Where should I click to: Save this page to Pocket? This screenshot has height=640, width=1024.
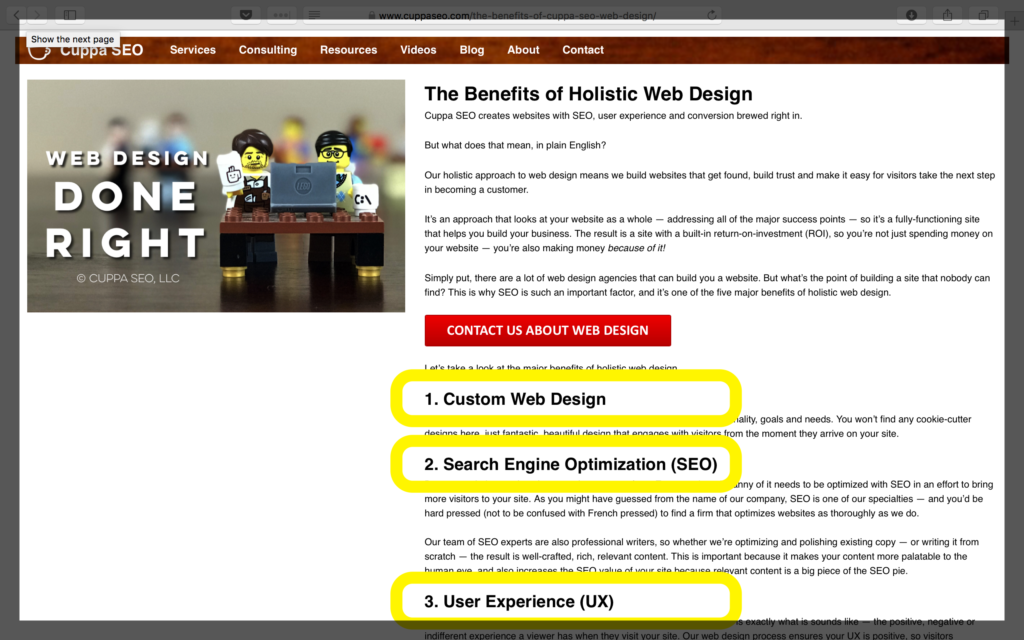click(243, 14)
